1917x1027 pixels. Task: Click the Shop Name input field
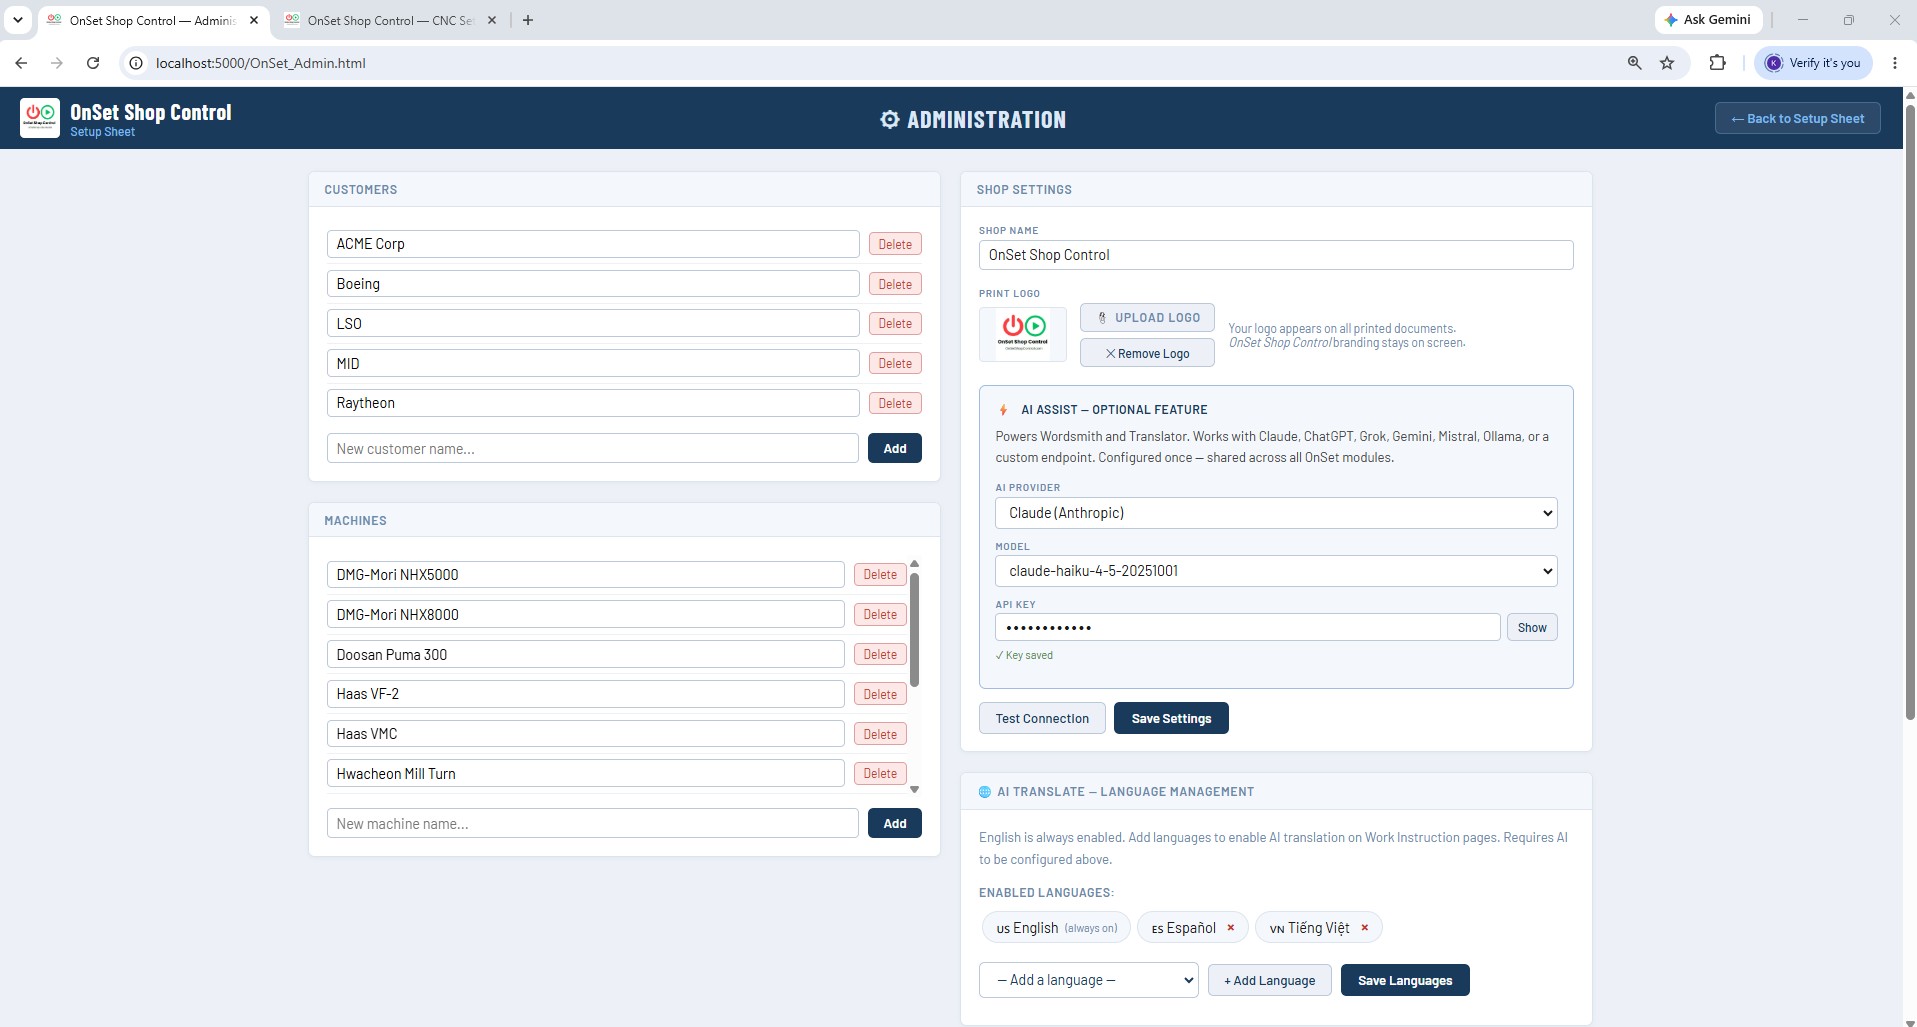click(1276, 255)
